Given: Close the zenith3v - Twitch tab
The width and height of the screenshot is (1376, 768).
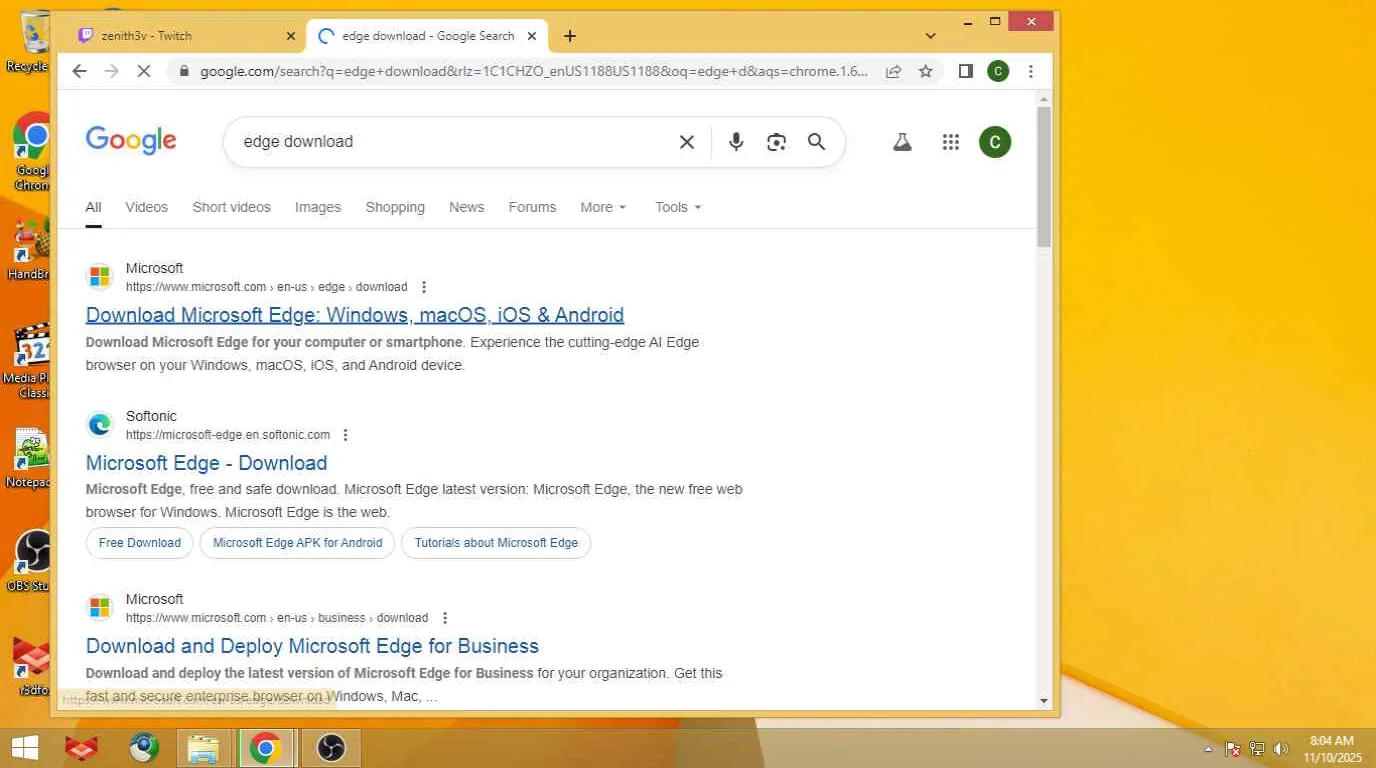Looking at the screenshot, I should (x=291, y=36).
